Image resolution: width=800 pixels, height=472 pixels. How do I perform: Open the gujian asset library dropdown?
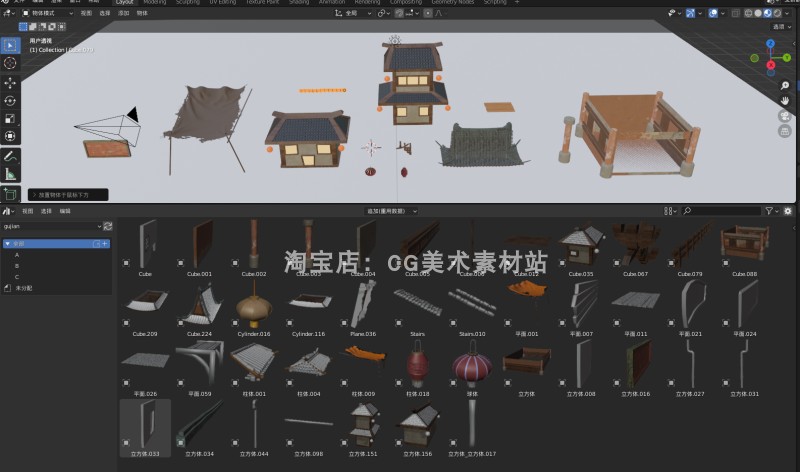pyautogui.click(x=52, y=226)
